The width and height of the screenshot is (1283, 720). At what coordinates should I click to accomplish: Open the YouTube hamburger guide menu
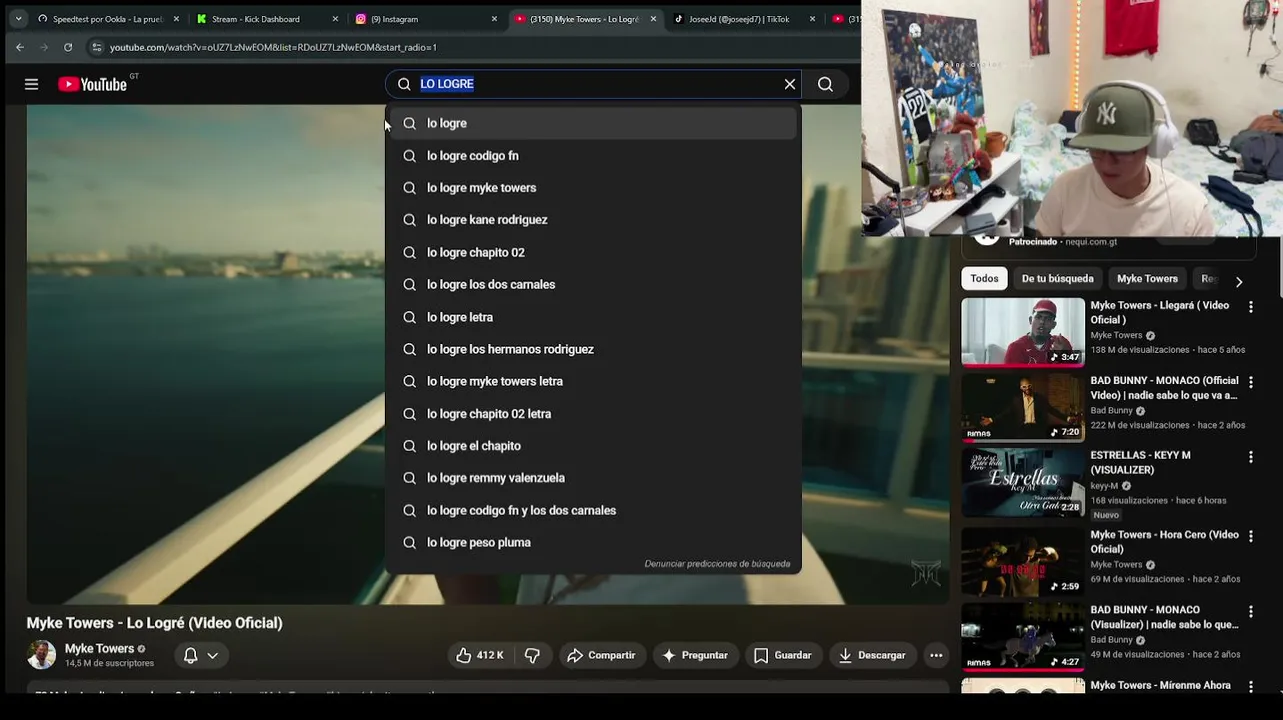coord(32,85)
